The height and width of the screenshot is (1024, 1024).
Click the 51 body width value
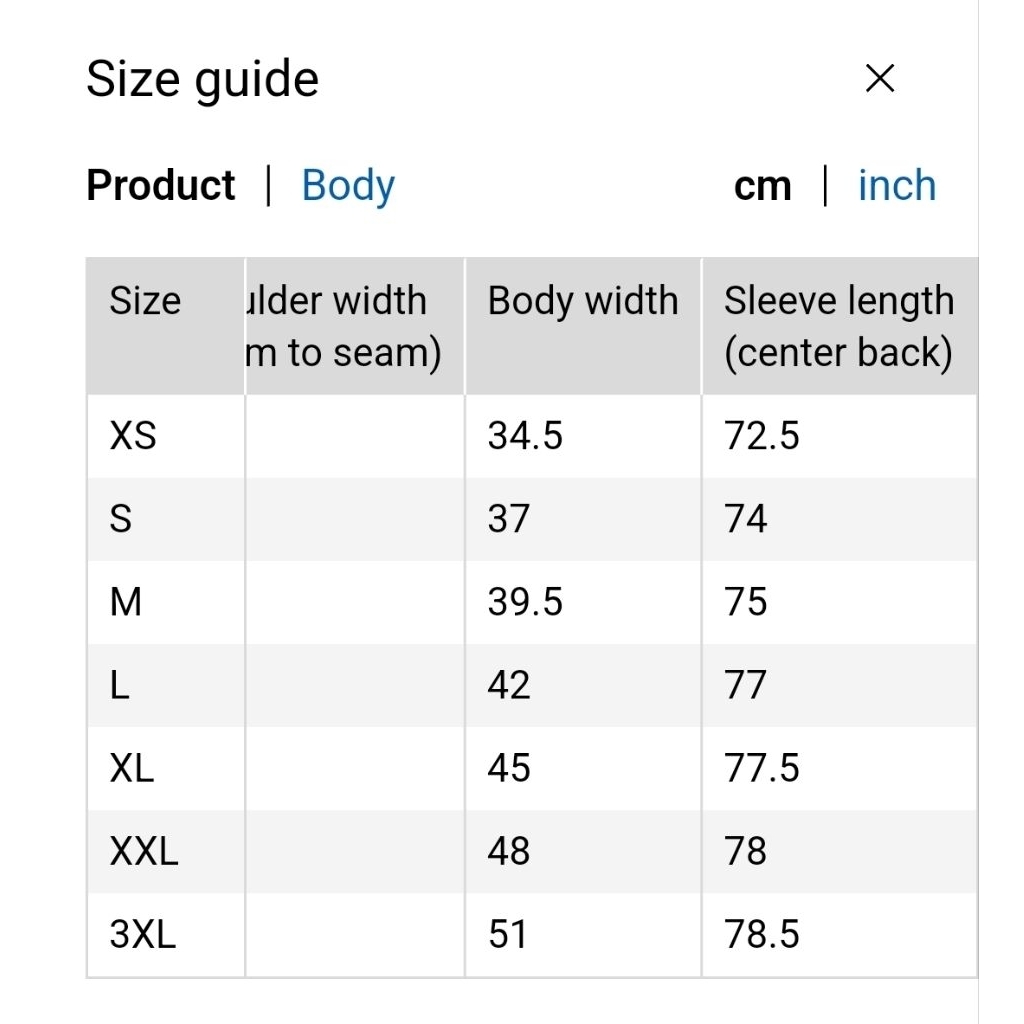pos(508,934)
